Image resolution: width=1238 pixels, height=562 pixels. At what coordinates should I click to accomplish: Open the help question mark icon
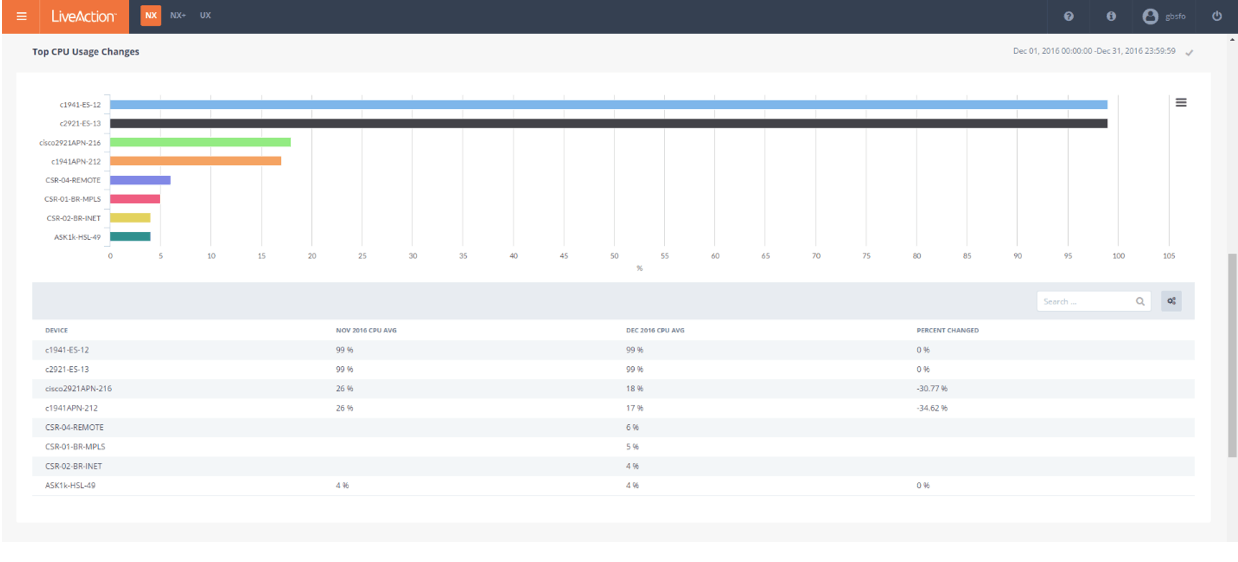pyautogui.click(x=1069, y=16)
